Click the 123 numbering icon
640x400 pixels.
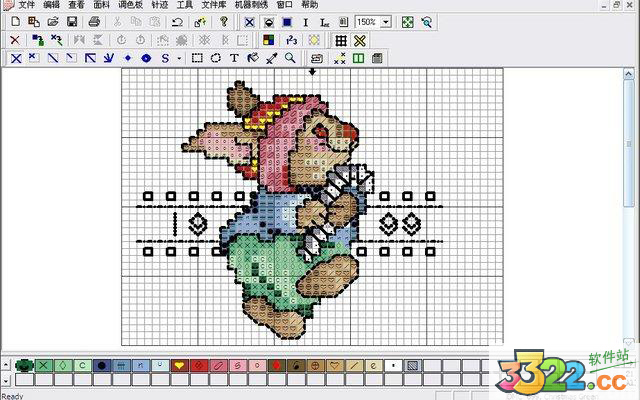coord(291,40)
